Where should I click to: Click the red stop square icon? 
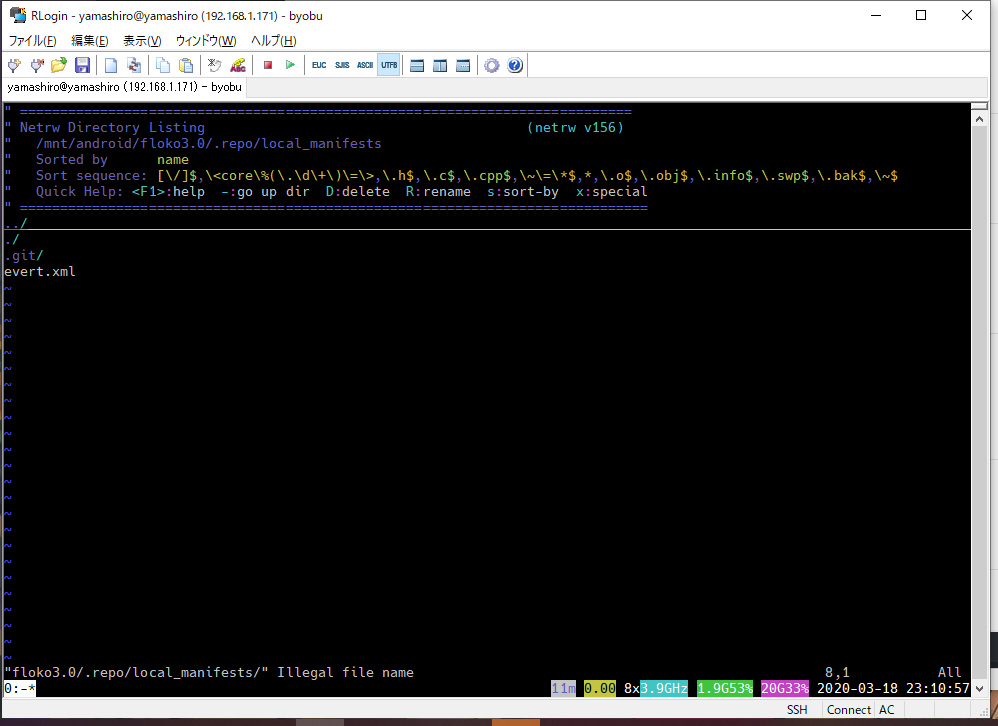(268, 65)
